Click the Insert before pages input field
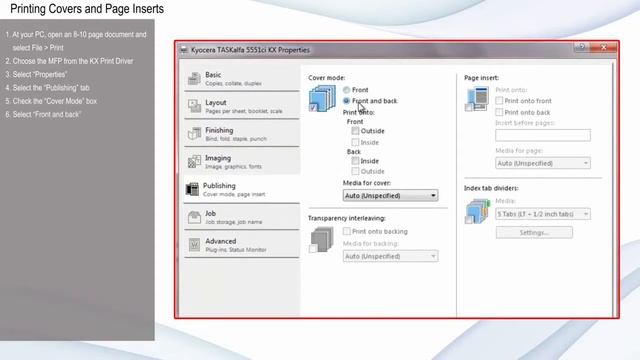640x360 pixels. pos(543,136)
